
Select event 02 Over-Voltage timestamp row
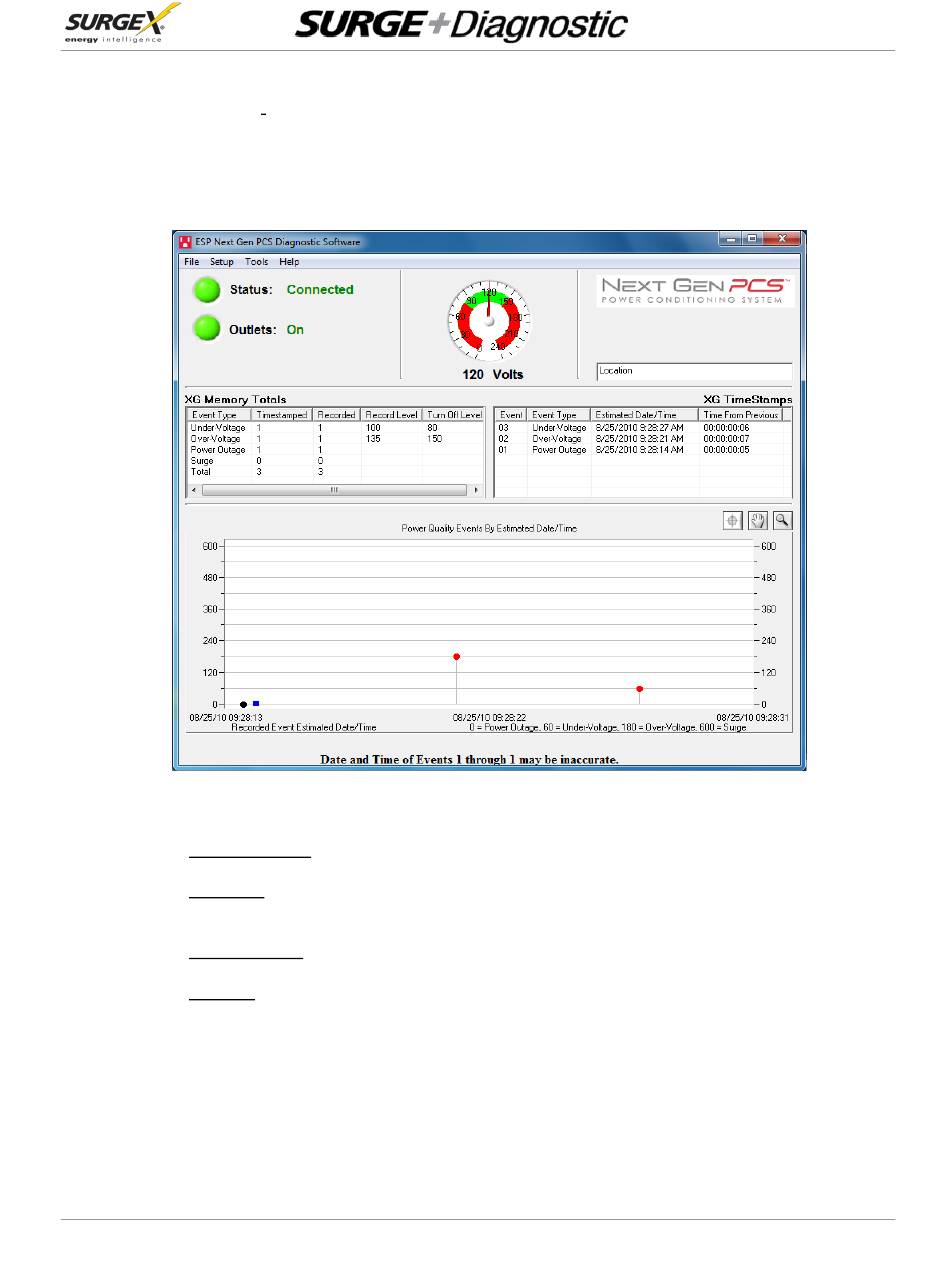point(643,439)
